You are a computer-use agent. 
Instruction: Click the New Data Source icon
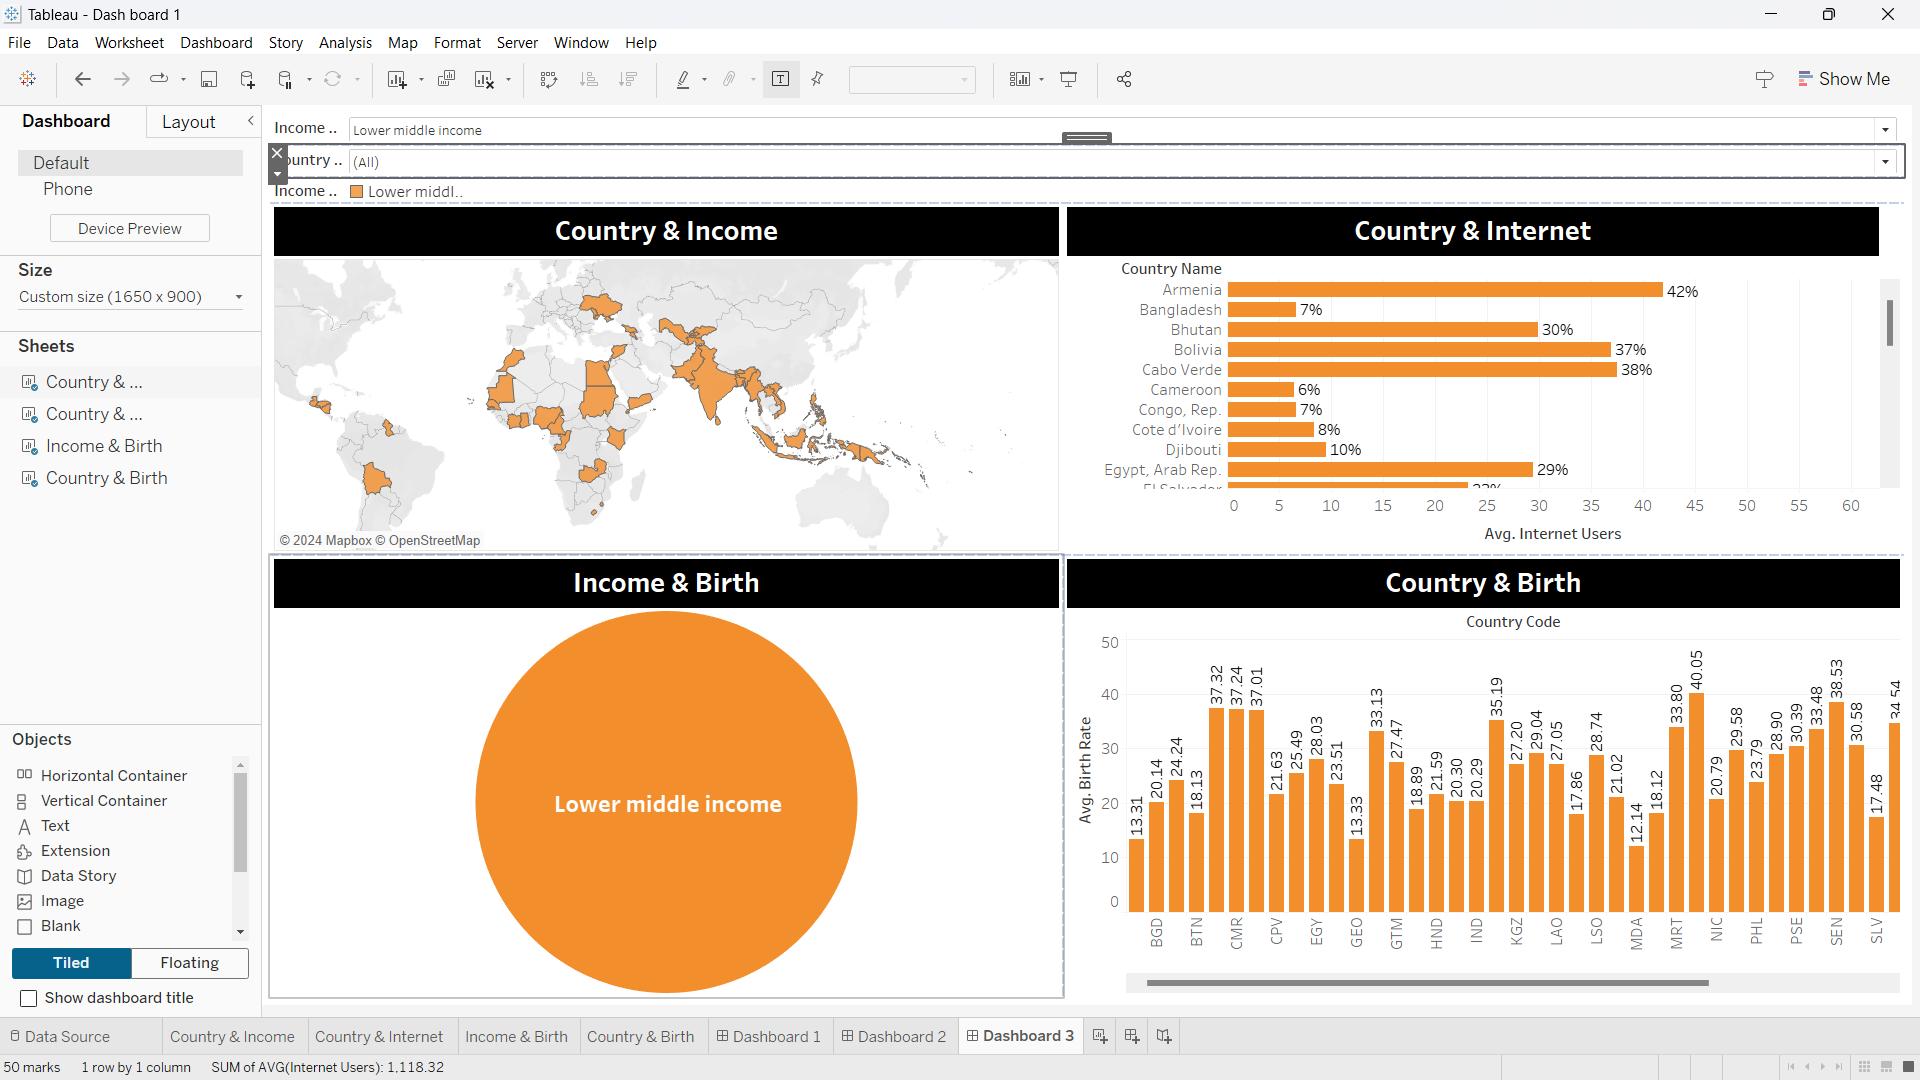247,79
